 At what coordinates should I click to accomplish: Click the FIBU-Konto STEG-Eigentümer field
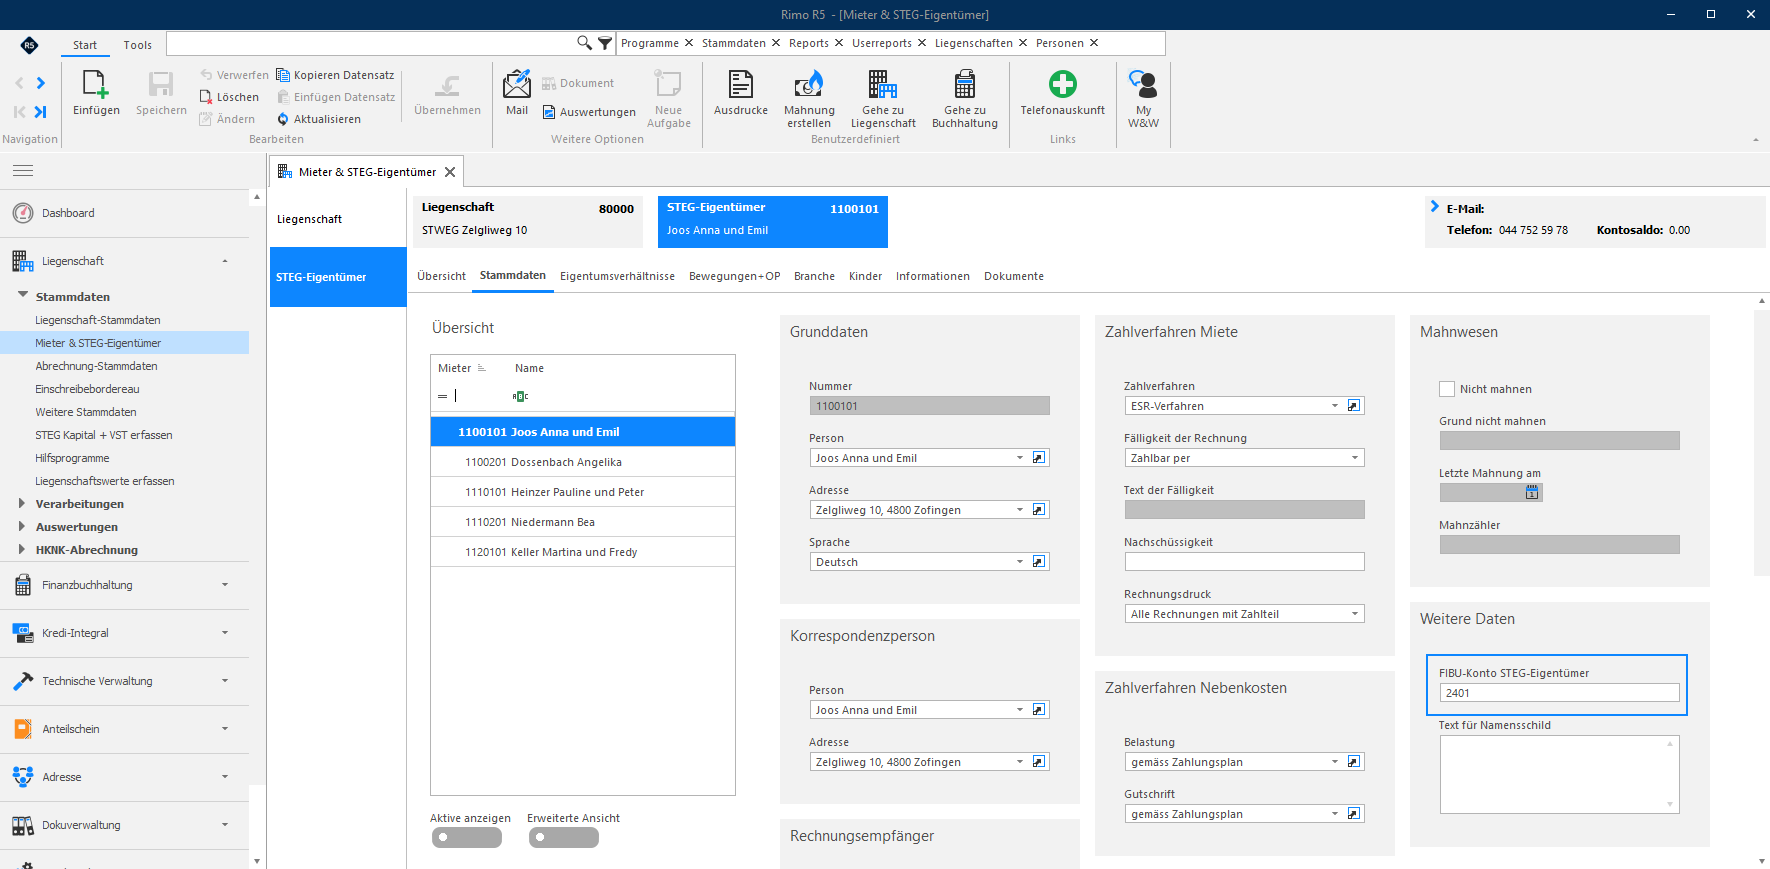[1559, 693]
